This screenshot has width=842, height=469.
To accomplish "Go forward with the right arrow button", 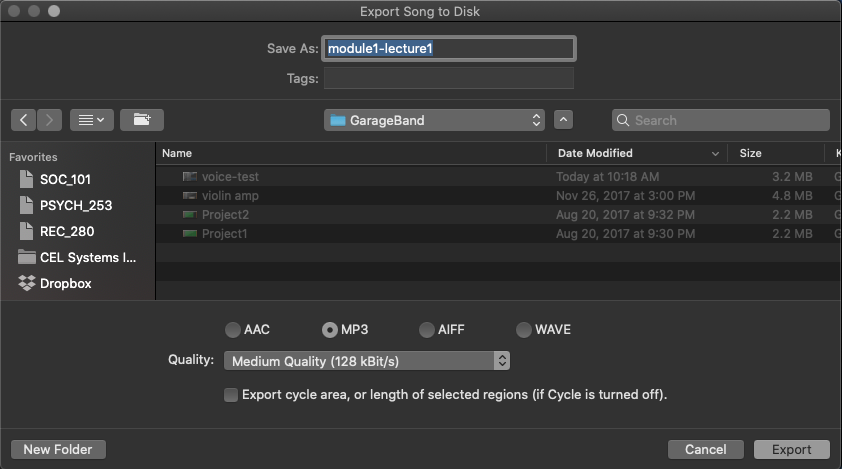I will pos(49,120).
